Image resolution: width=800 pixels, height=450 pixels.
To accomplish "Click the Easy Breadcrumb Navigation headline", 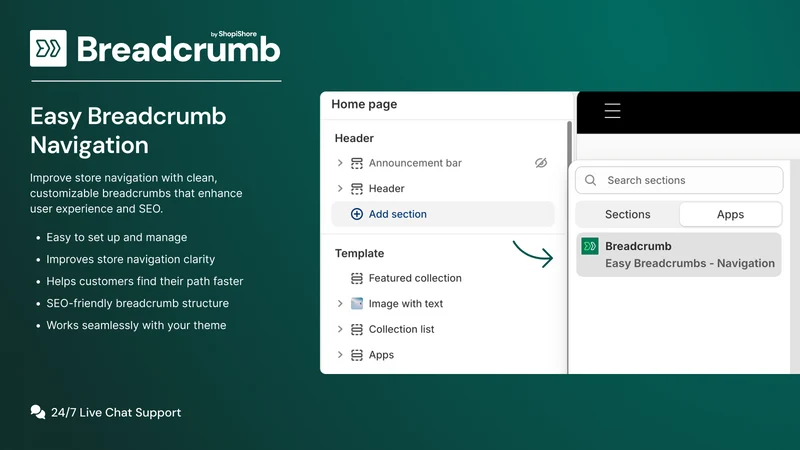I will pyautogui.click(x=128, y=131).
